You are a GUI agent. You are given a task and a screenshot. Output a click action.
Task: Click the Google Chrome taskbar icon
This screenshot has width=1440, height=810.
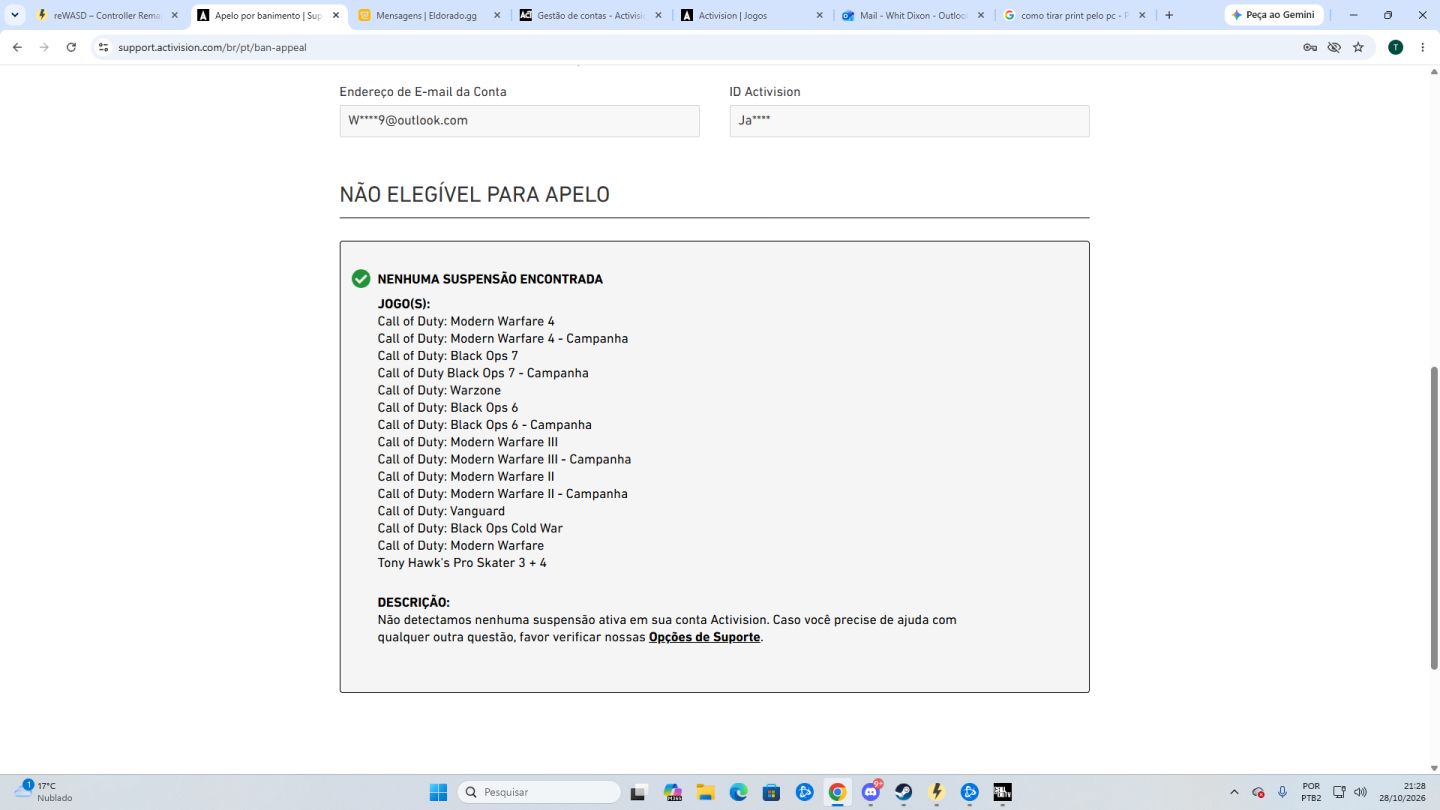point(837,792)
